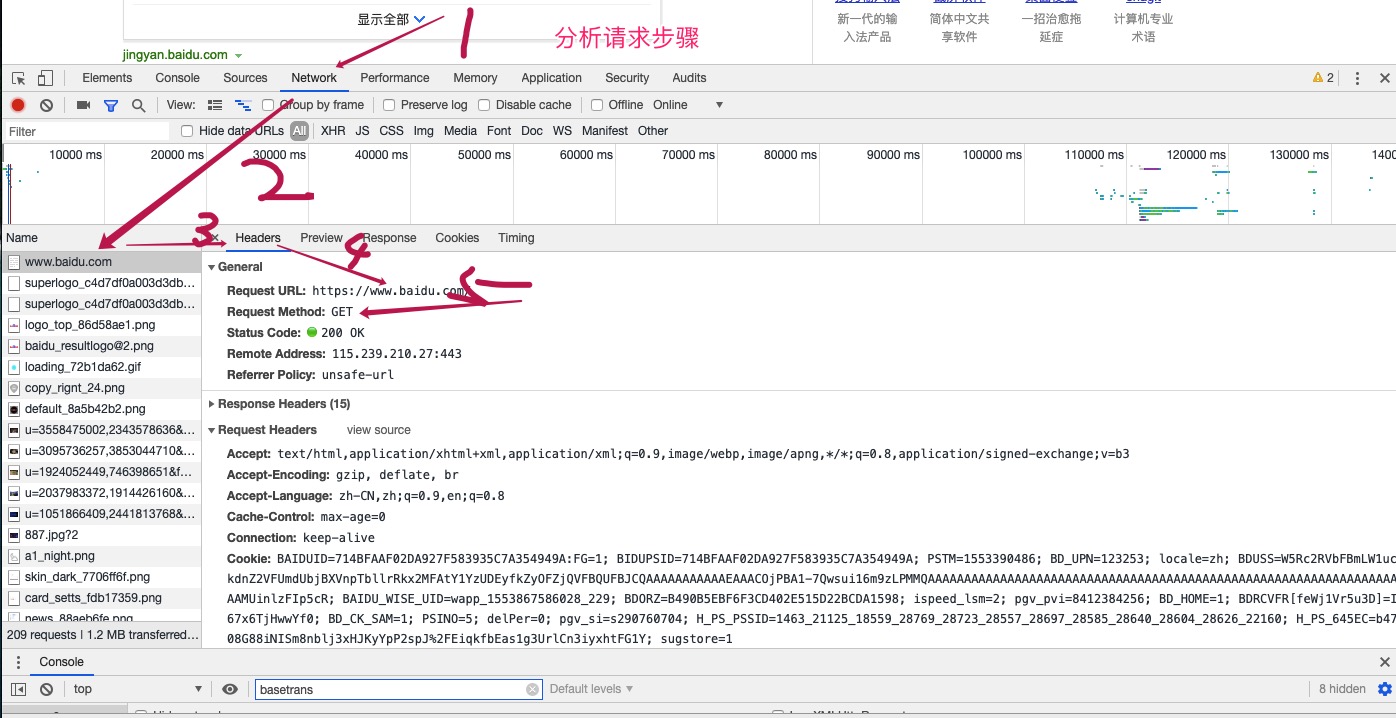
Task: Stop recording network log with red button
Action: (18, 105)
